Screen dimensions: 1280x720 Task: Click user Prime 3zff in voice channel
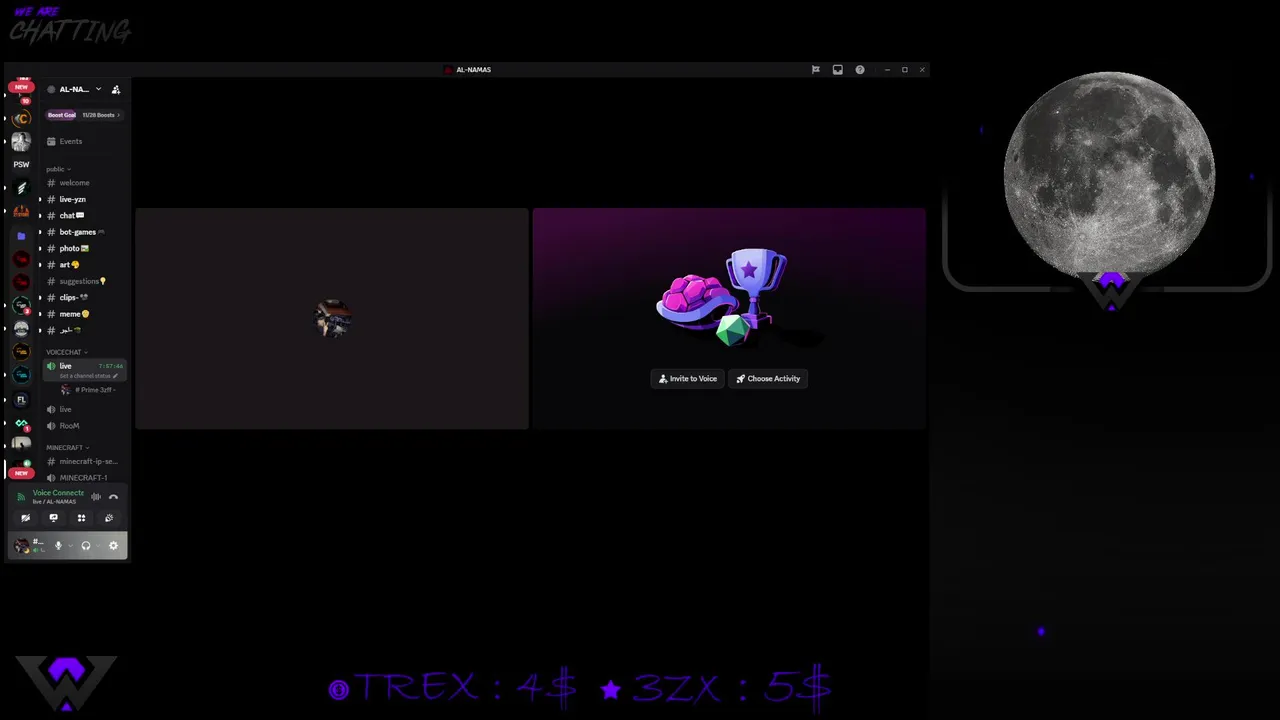tap(88, 390)
